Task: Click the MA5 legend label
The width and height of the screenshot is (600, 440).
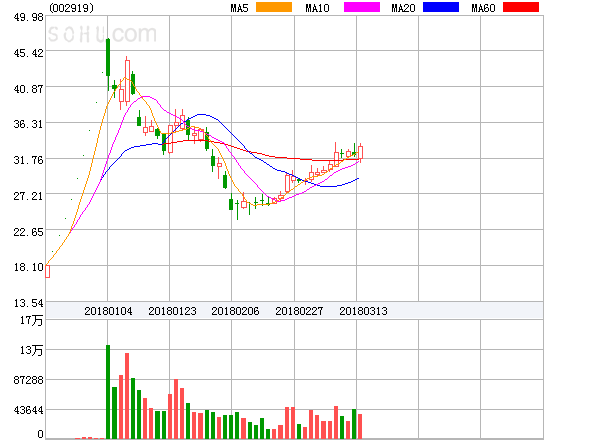Action: 240,8
